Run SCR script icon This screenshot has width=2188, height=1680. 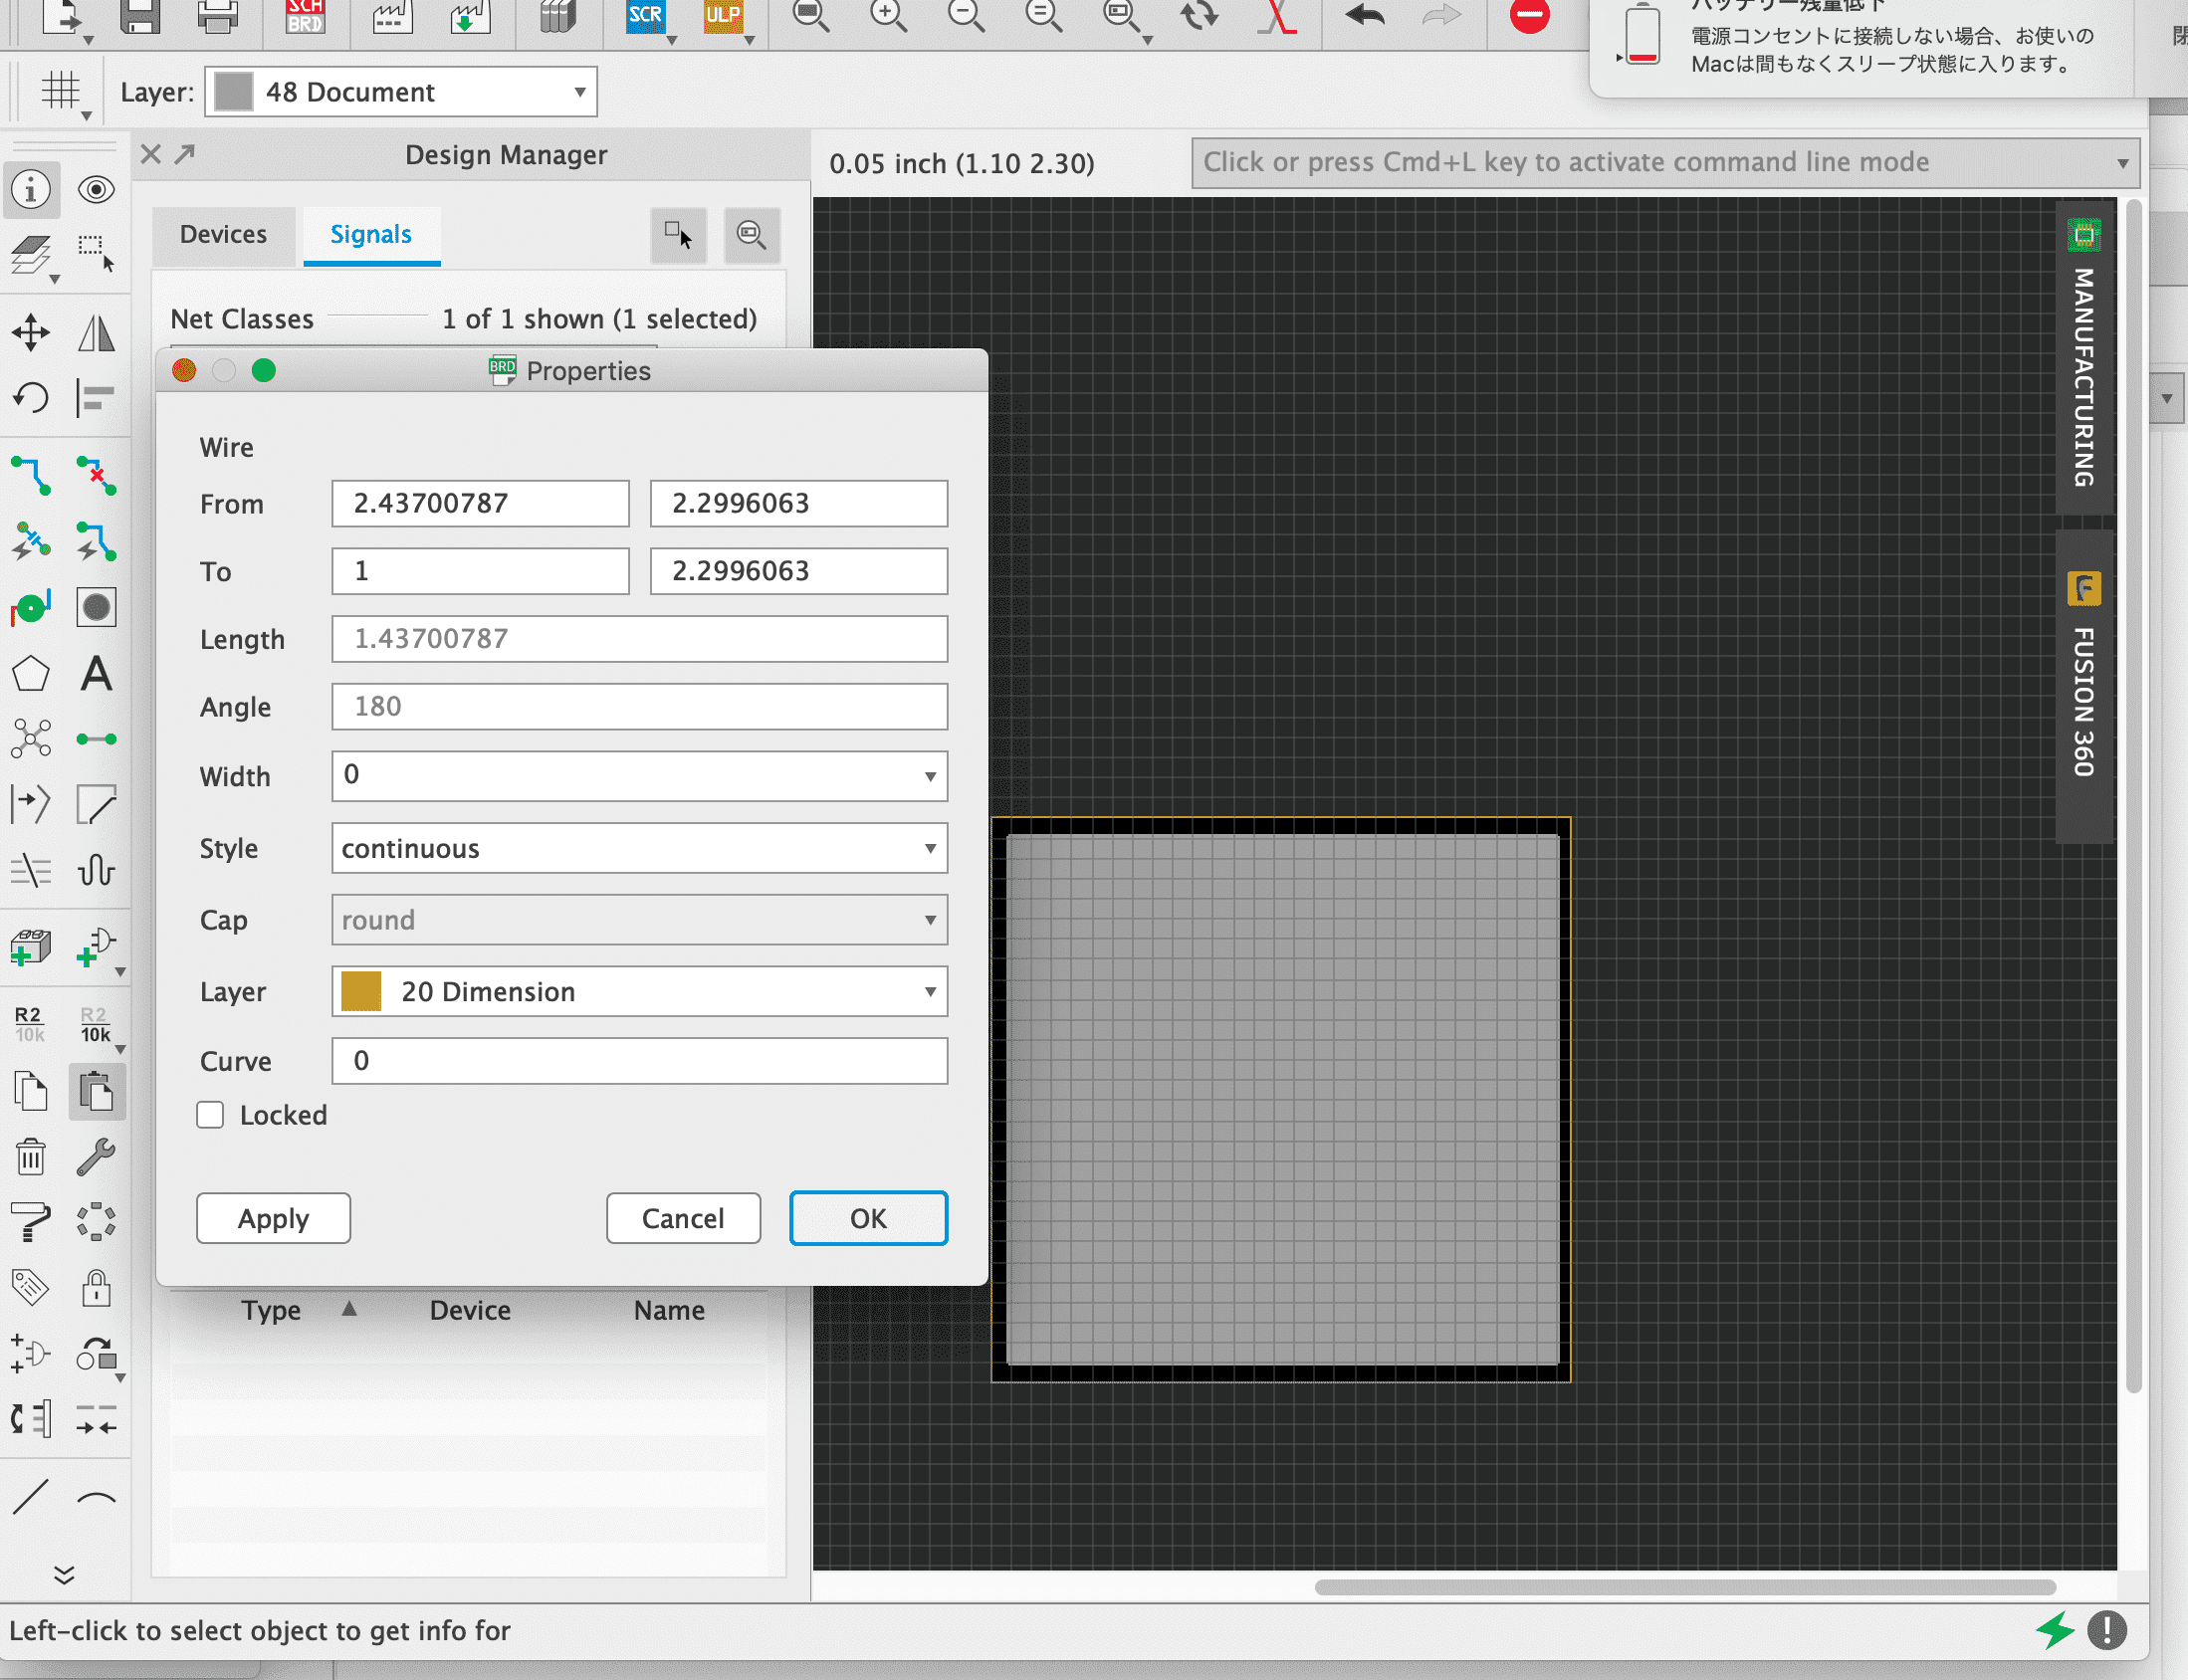[645, 16]
